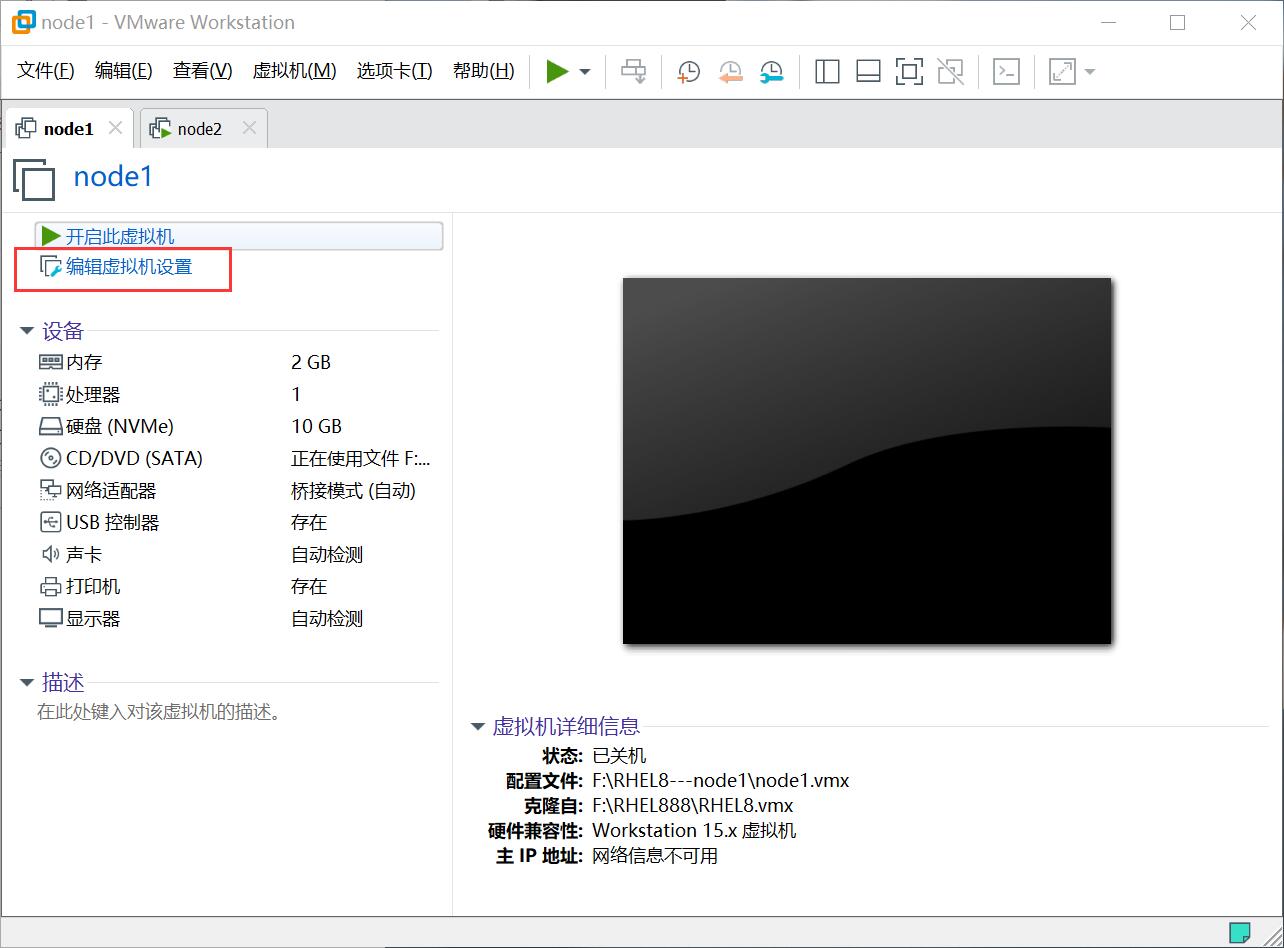Image resolution: width=1284 pixels, height=948 pixels.
Task: Click the large VM icon beside node1 heading
Action: (x=35, y=180)
